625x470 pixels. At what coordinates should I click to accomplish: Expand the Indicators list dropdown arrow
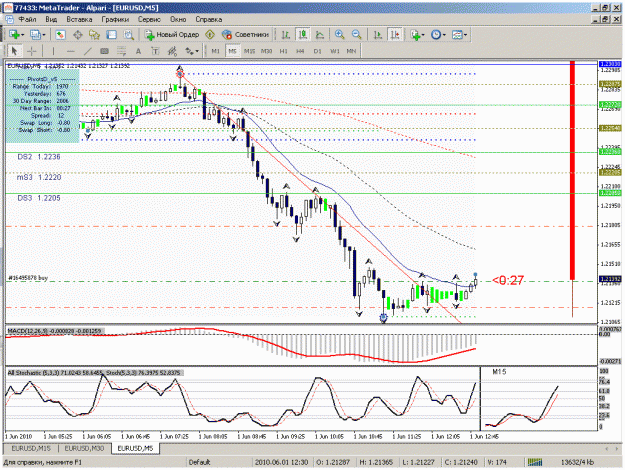(x=423, y=35)
